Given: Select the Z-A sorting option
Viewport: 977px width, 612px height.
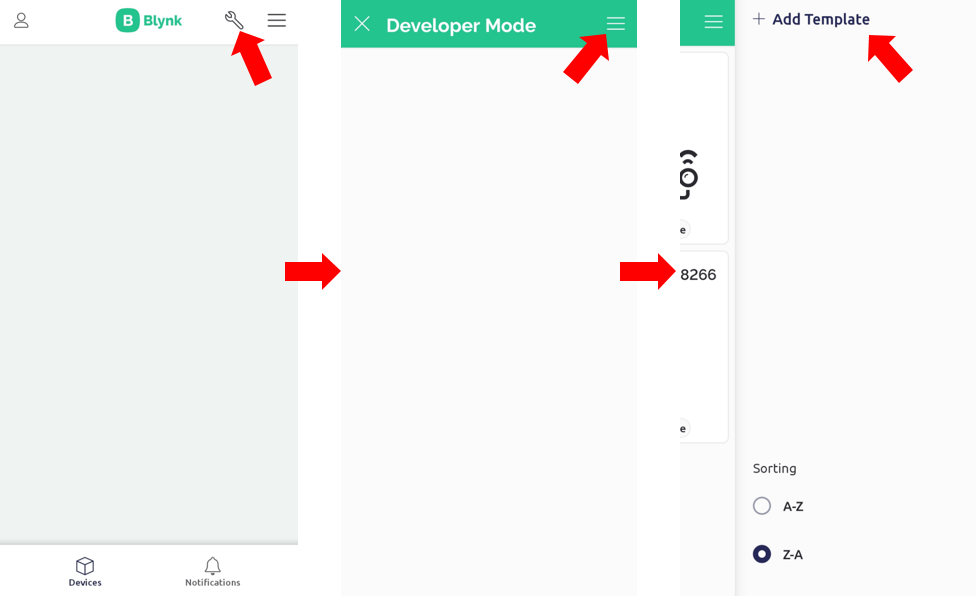Looking at the screenshot, I should pos(762,554).
